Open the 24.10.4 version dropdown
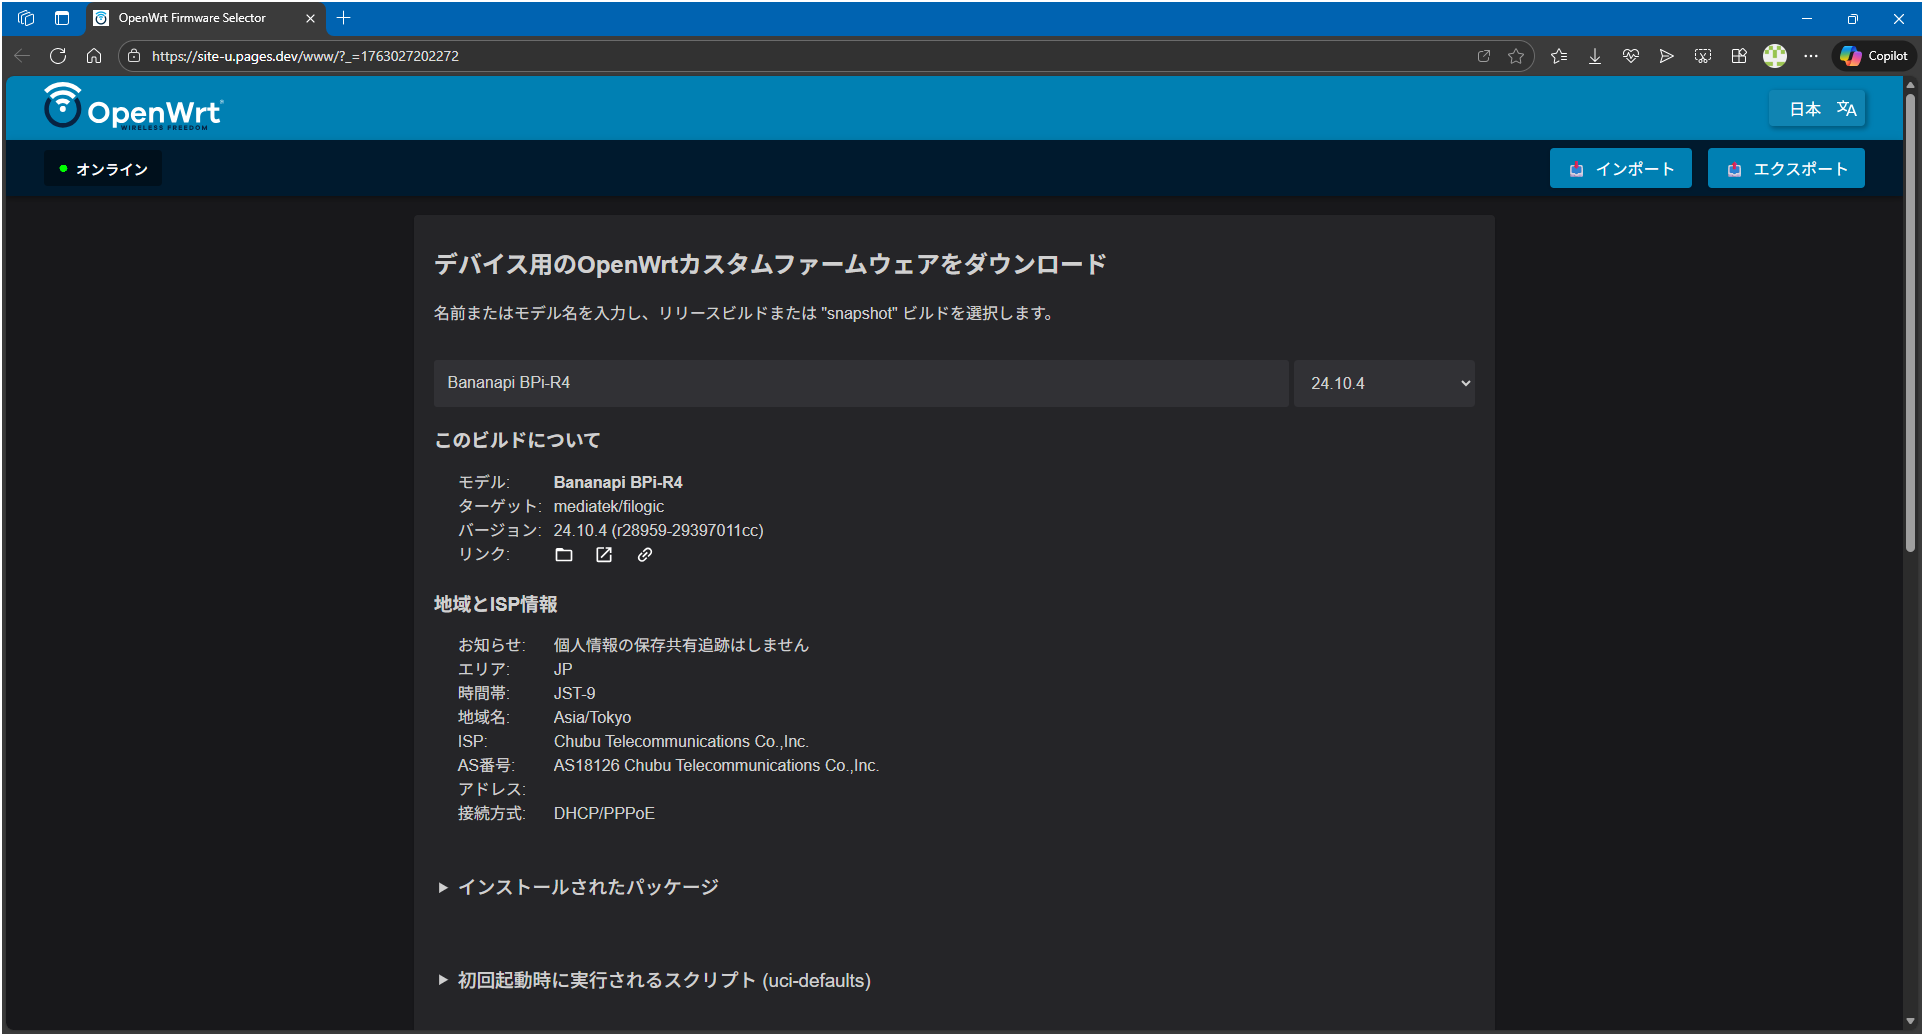 [x=1384, y=383]
